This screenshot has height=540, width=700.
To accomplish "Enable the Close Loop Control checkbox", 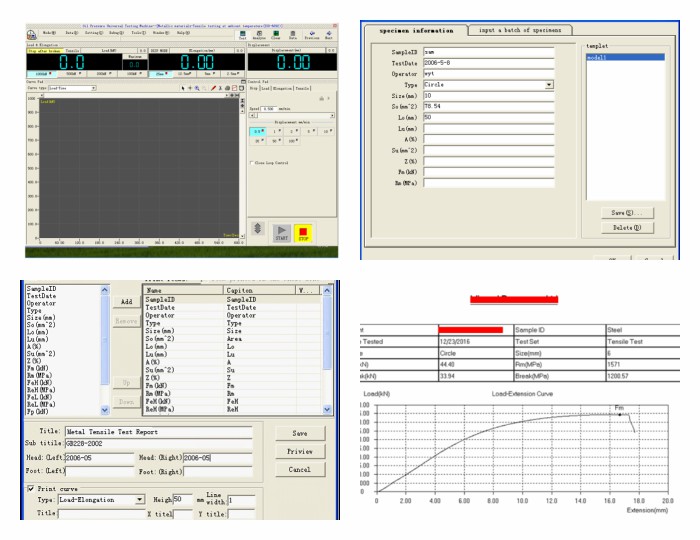I will coord(251,162).
